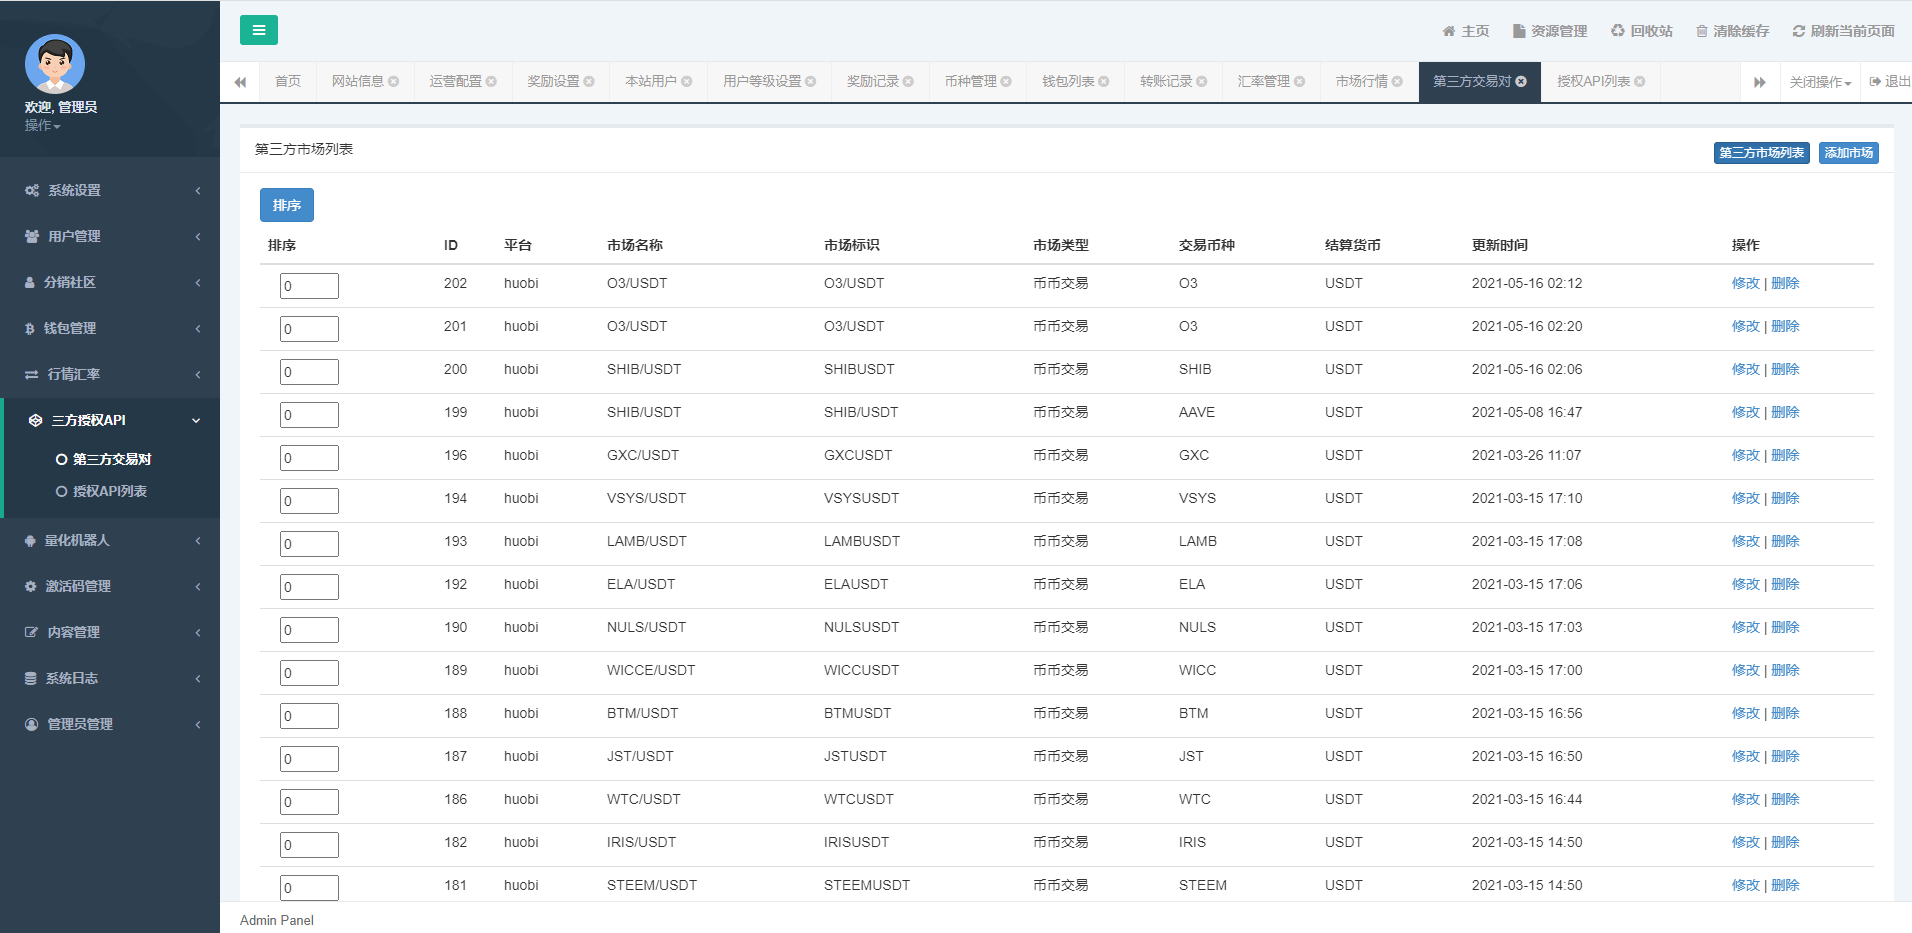The height and width of the screenshot is (933, 1912).
Task: Click the sort input for ID 200 row
Action: pos(309,372)
